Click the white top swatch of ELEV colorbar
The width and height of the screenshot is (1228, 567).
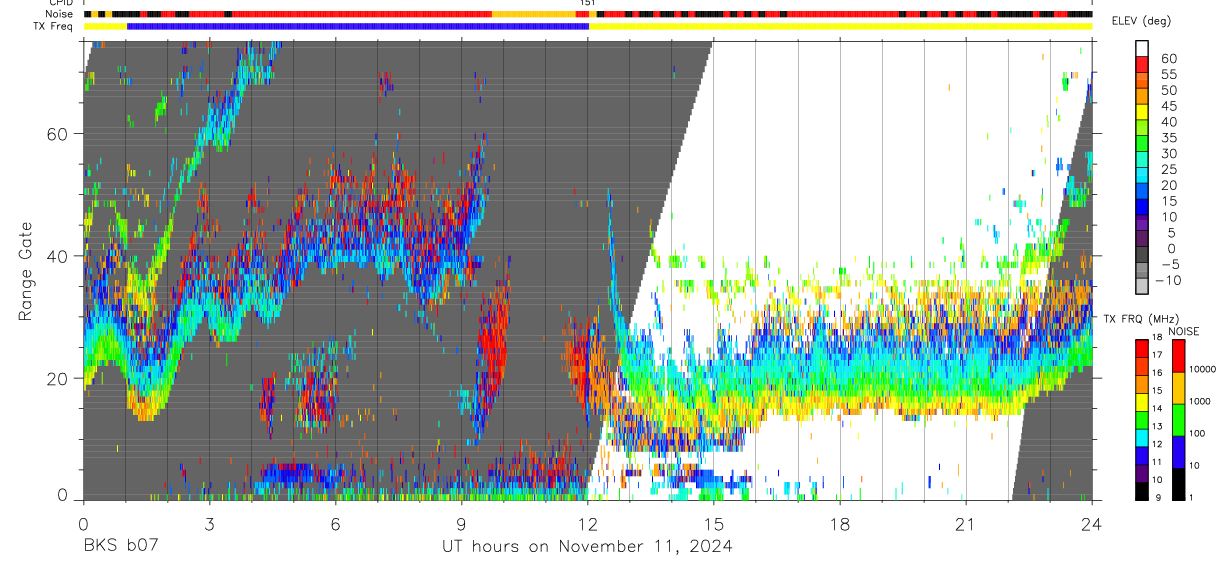pos(1142,50)
